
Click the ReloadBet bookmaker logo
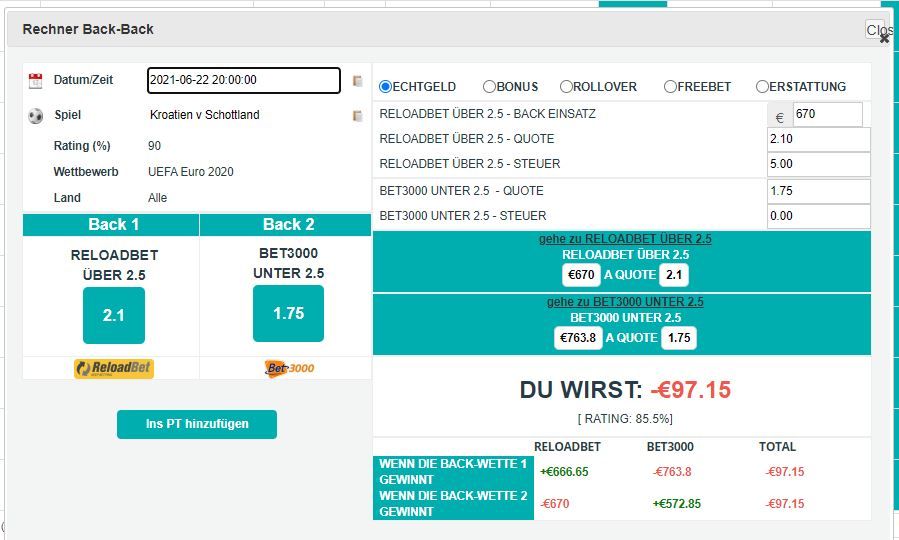[114, 368]
